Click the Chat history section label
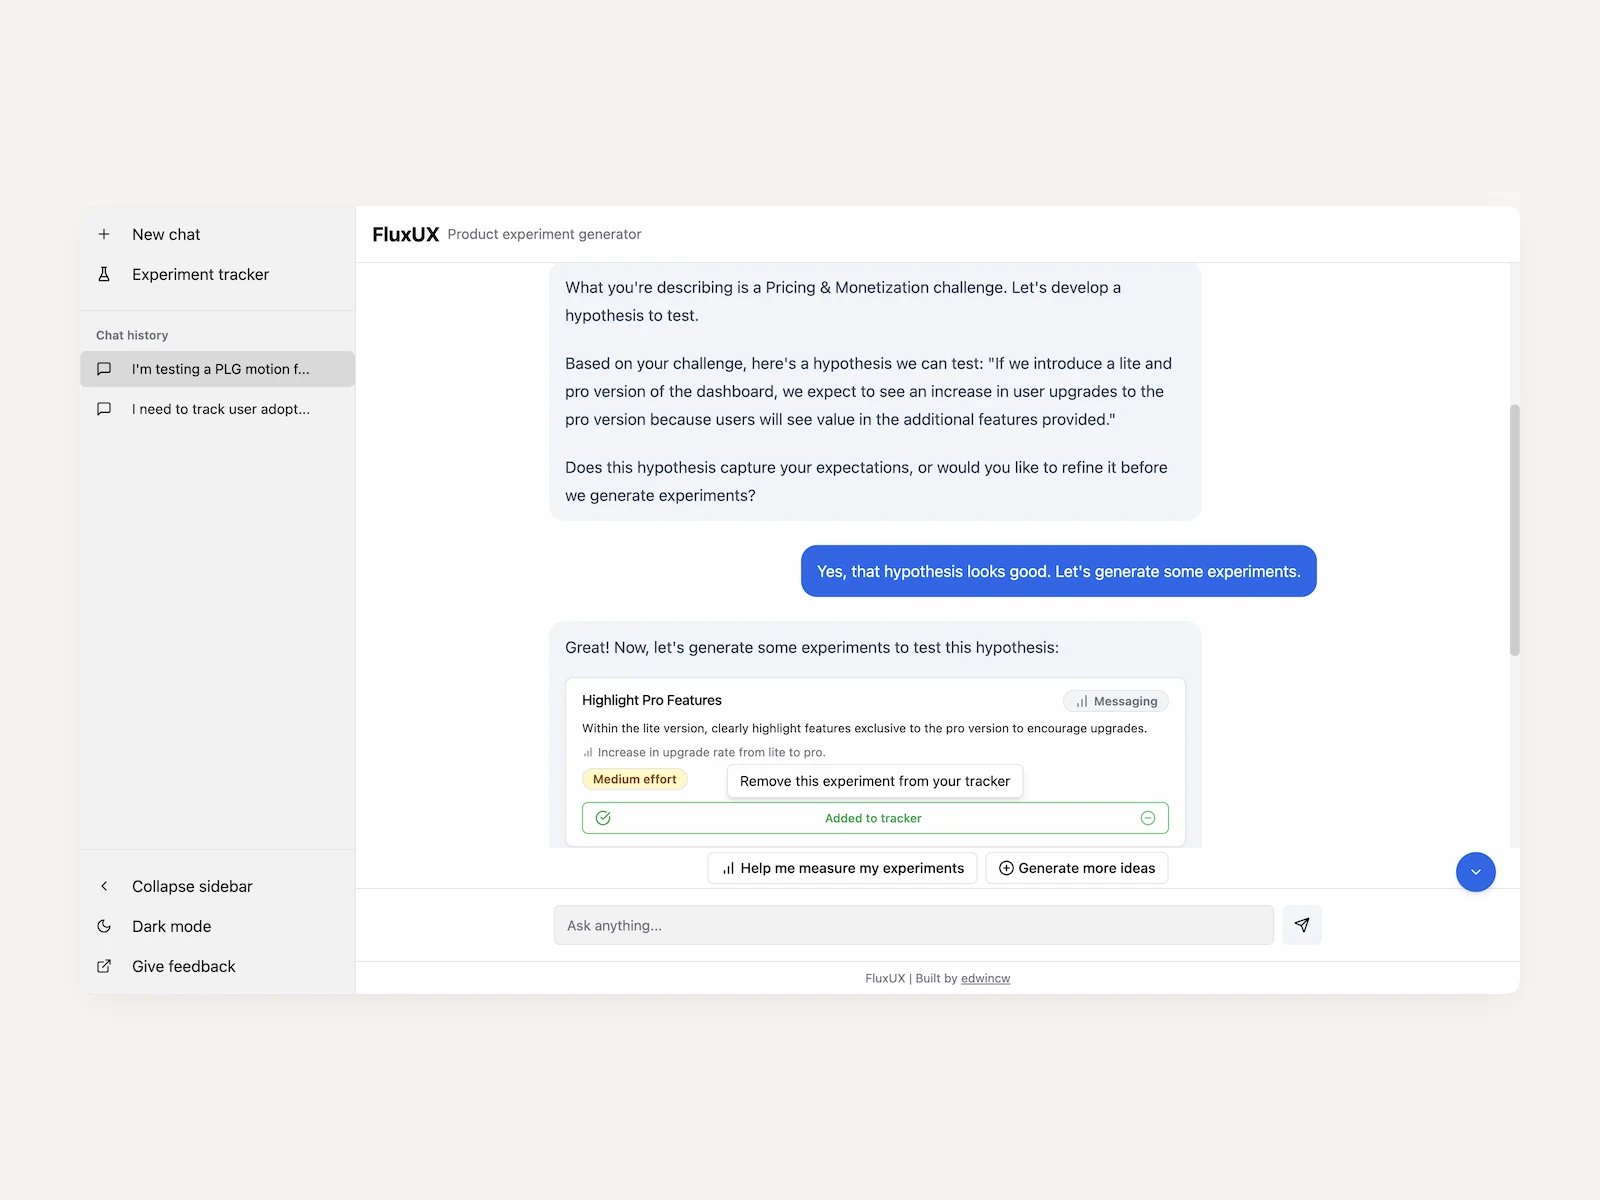The image size is (1600, 1200). pos(132,335)
